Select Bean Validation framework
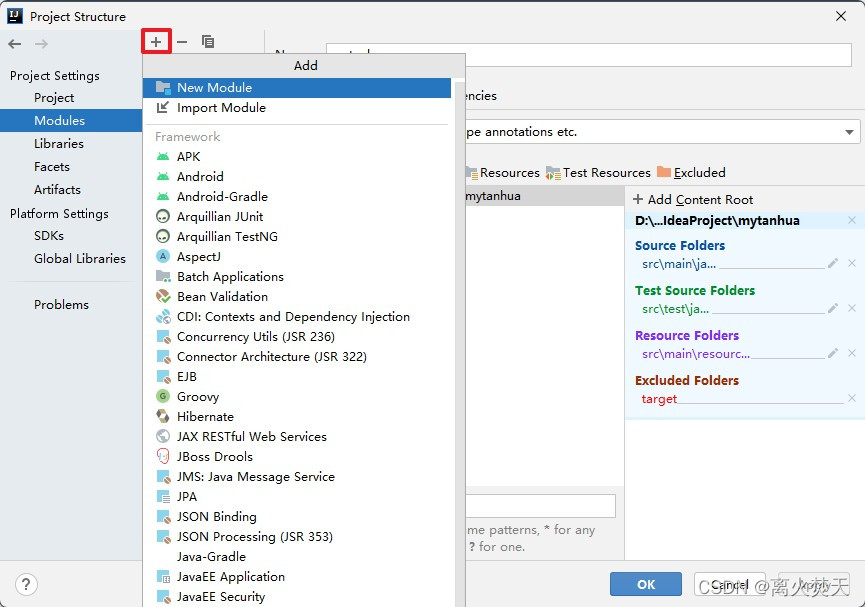Image resolution: width=865 pixels, height=607 pixels. pos(297,297)
